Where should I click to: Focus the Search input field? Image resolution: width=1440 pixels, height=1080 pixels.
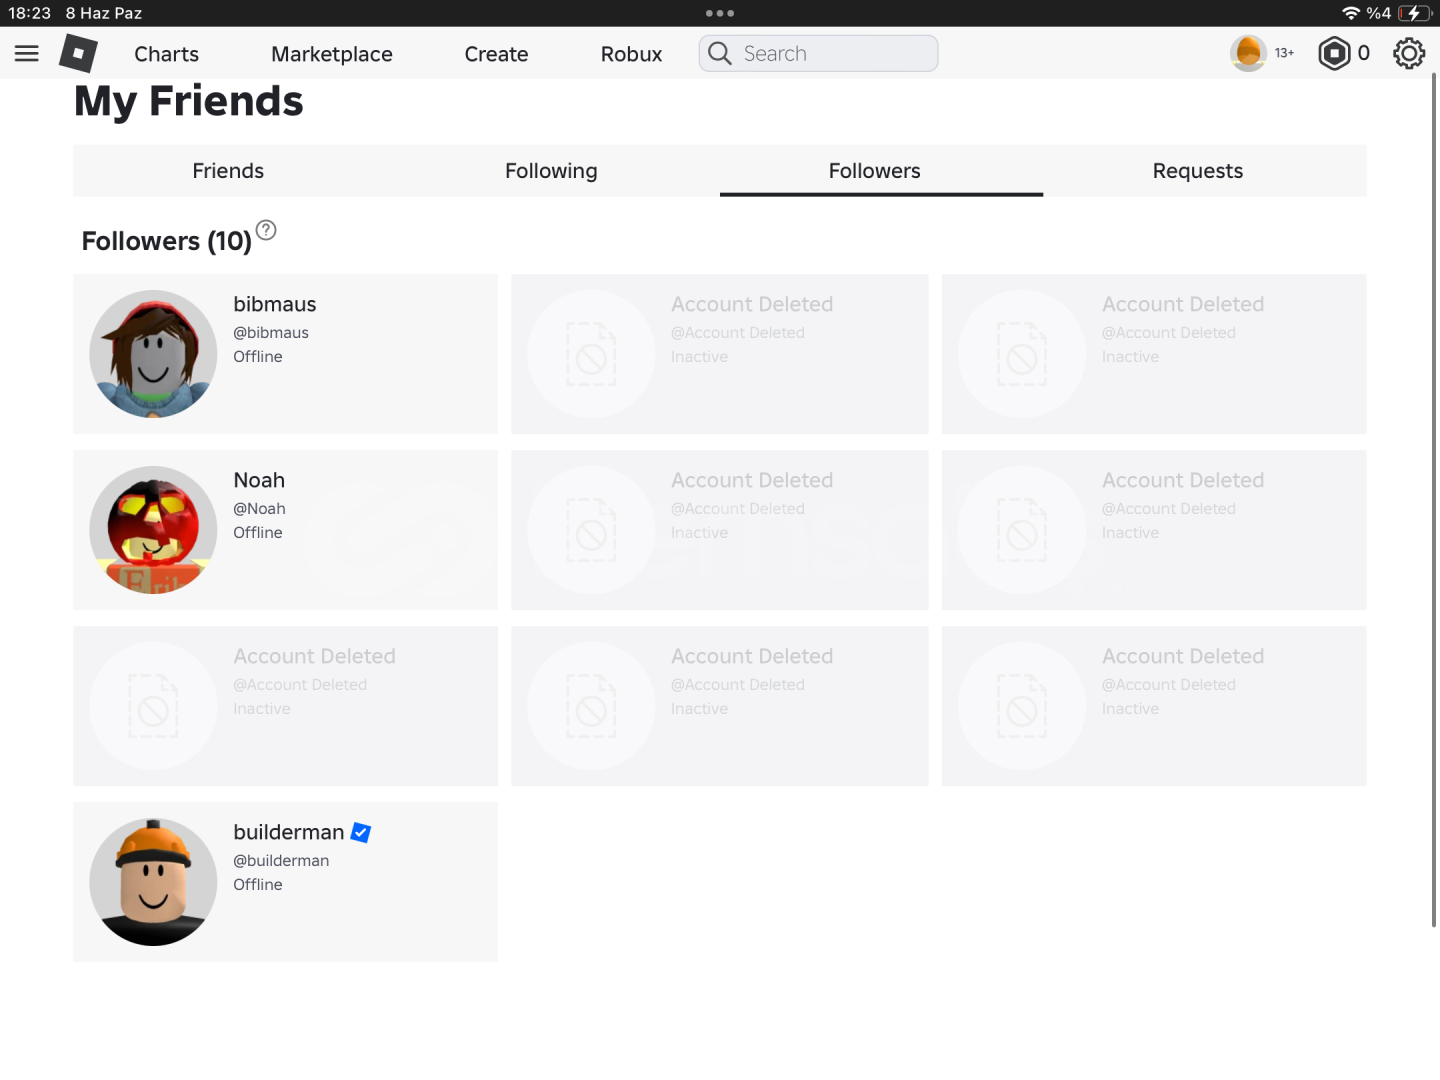click(x=818, y=53)
